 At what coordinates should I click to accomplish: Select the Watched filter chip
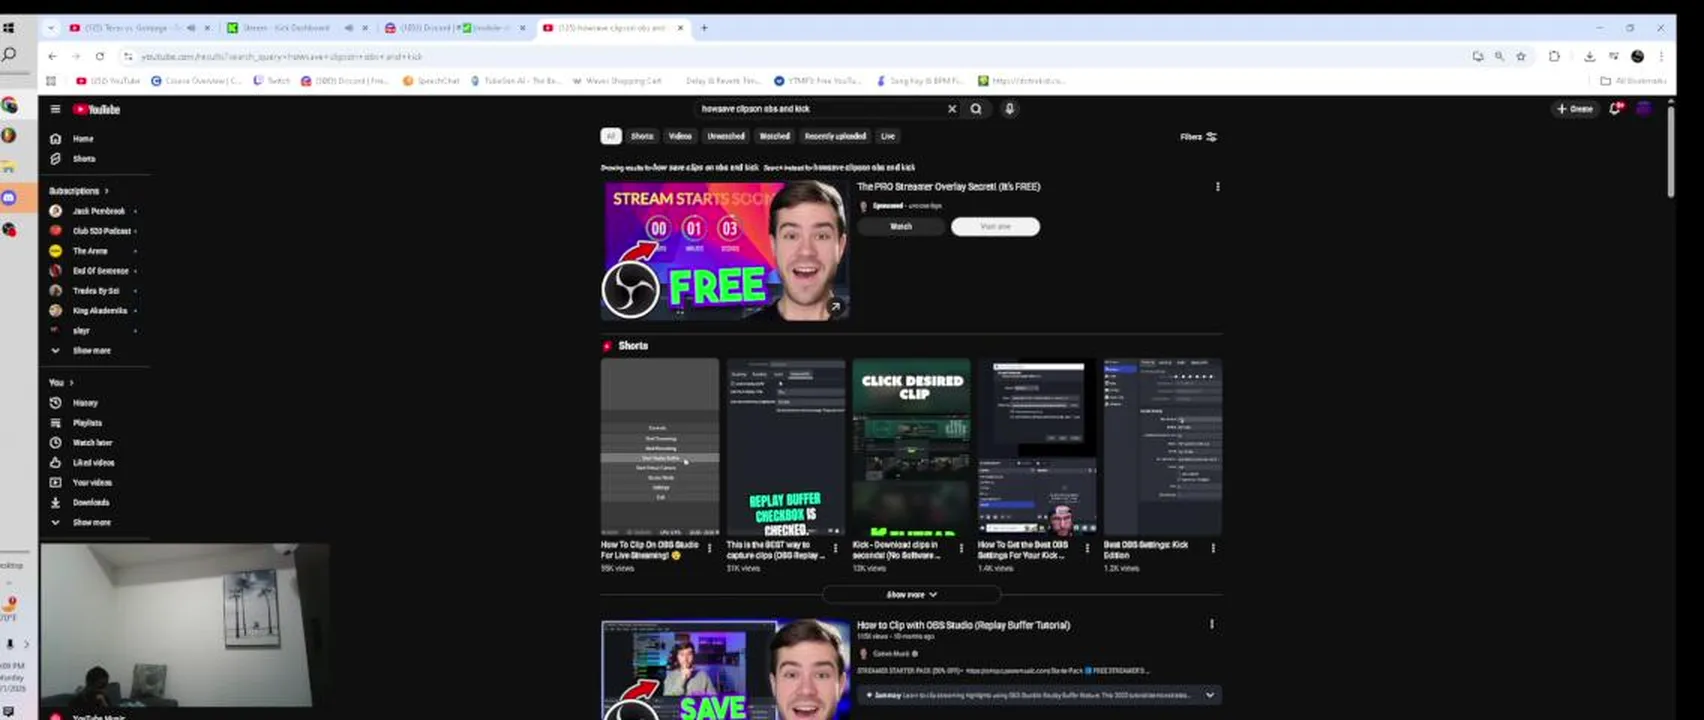[774, 136]
